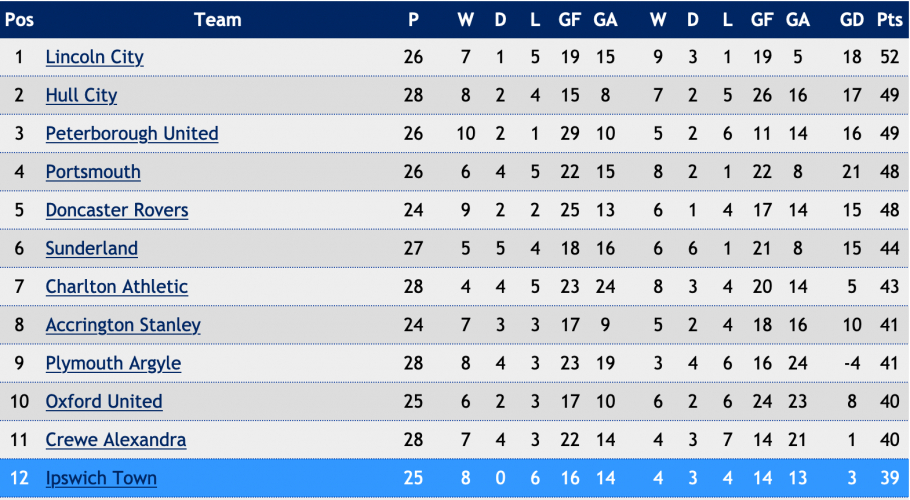Image resolution: width=910 pixels, height=500 pixels.
Task: Open the Oxford United team page
Action: (104, 401)
